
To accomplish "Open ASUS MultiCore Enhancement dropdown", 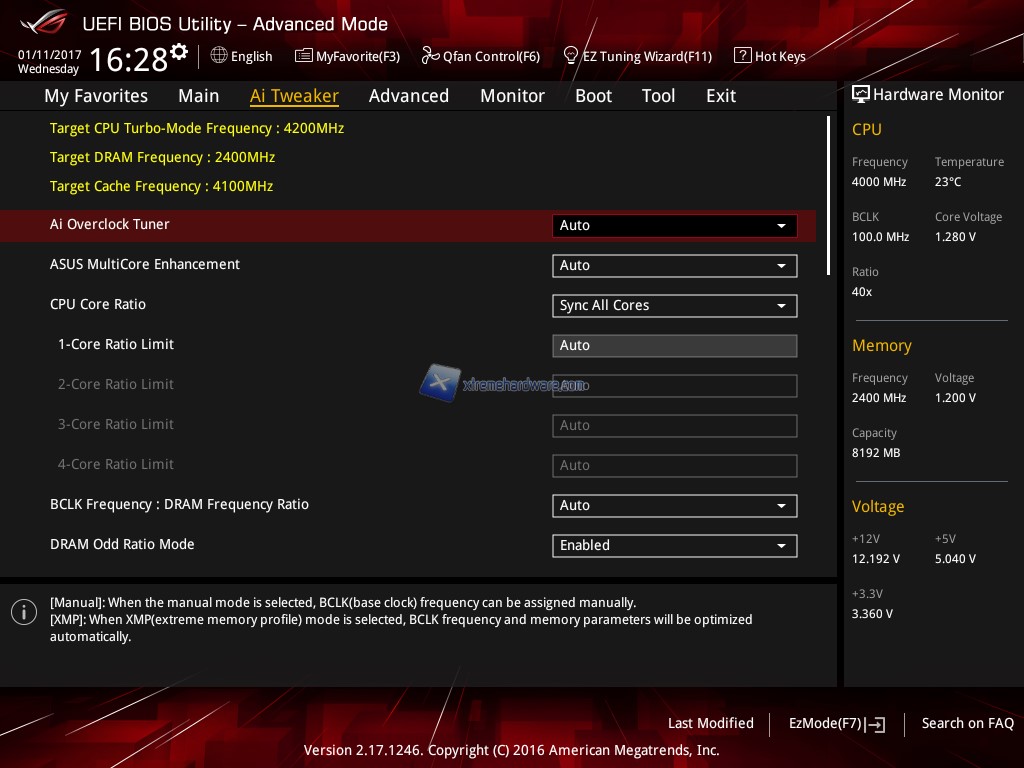I will (x=674, y=266).
